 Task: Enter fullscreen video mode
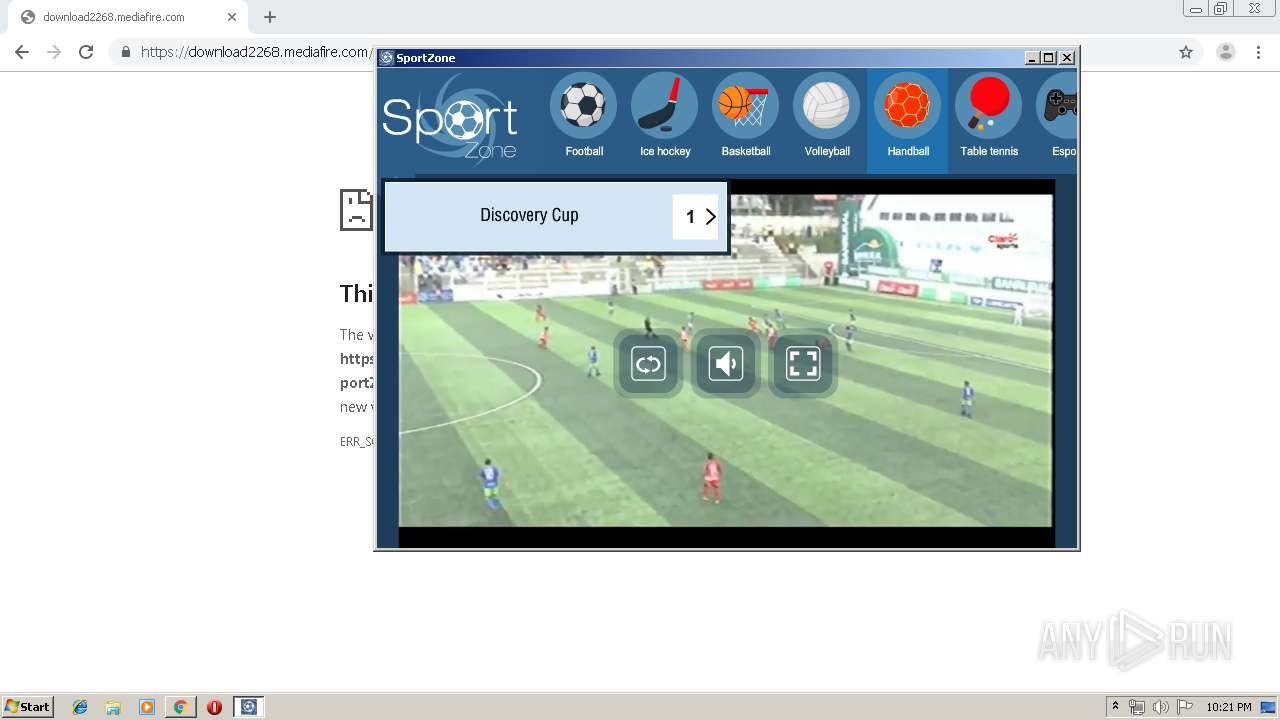(x=803, y=364)
